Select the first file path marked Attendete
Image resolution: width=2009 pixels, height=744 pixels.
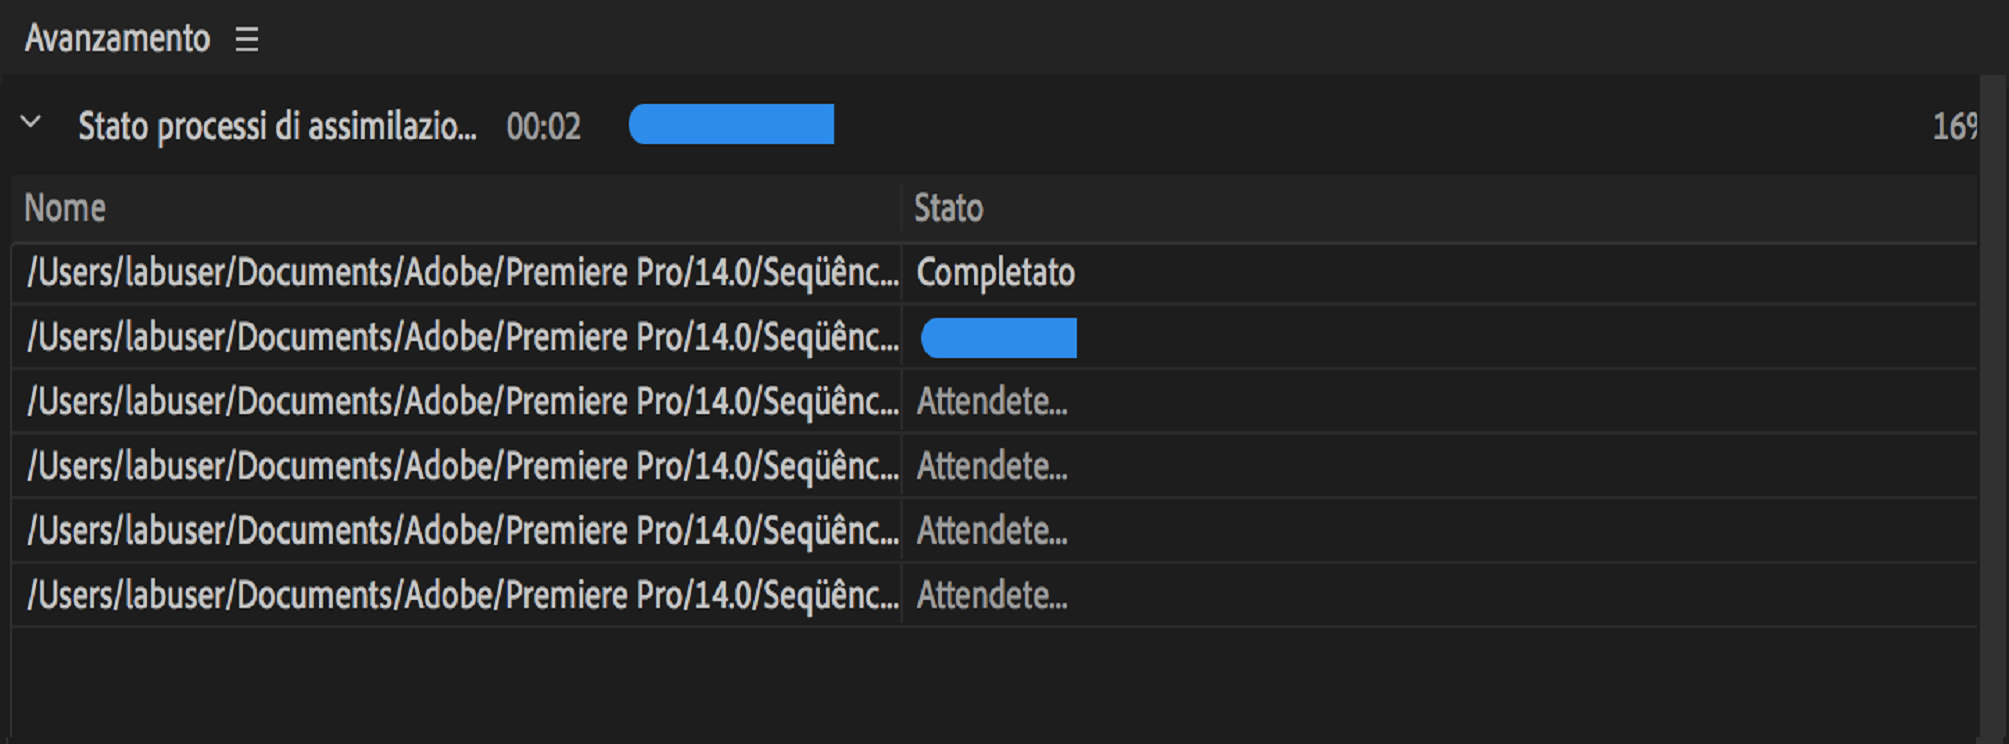point(462,402)
